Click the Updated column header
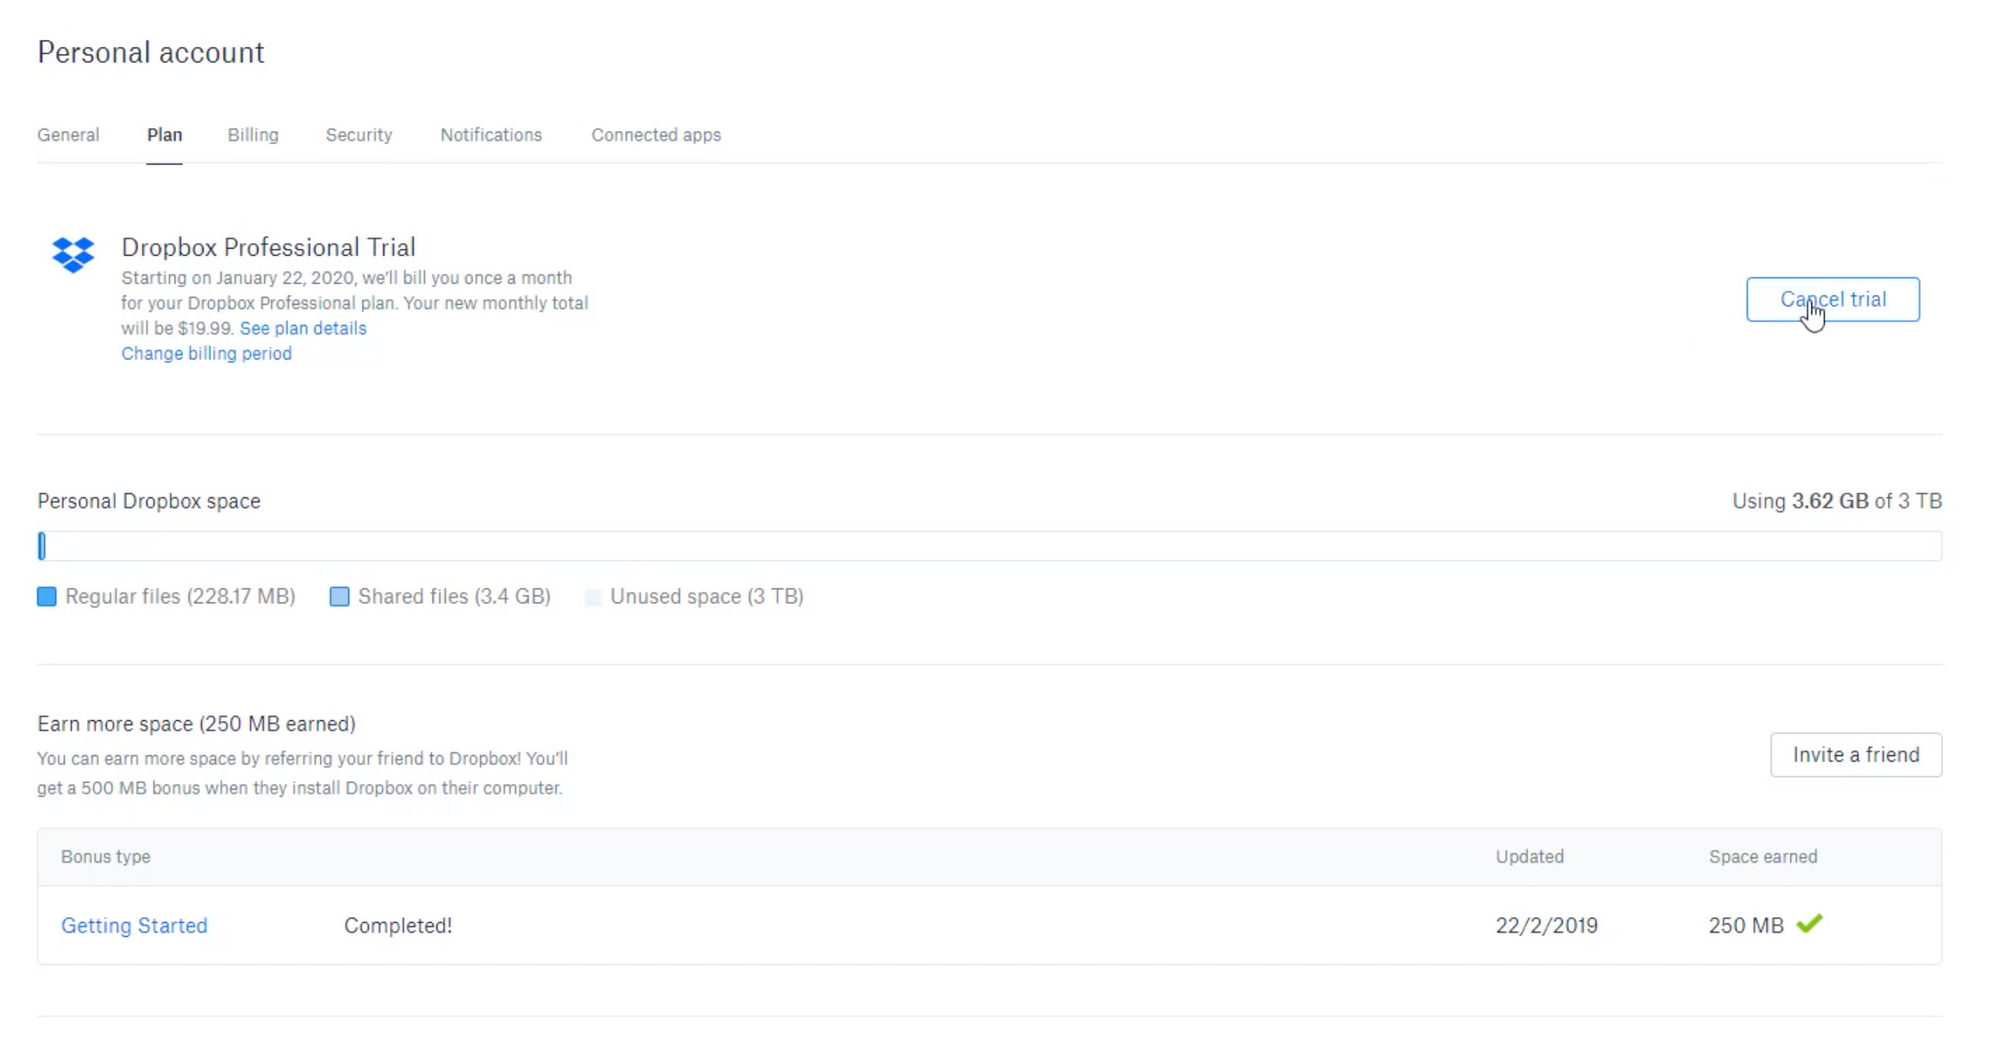Image resolution: width=2000 pixels, height=1060 pixels. point(1530,857)
